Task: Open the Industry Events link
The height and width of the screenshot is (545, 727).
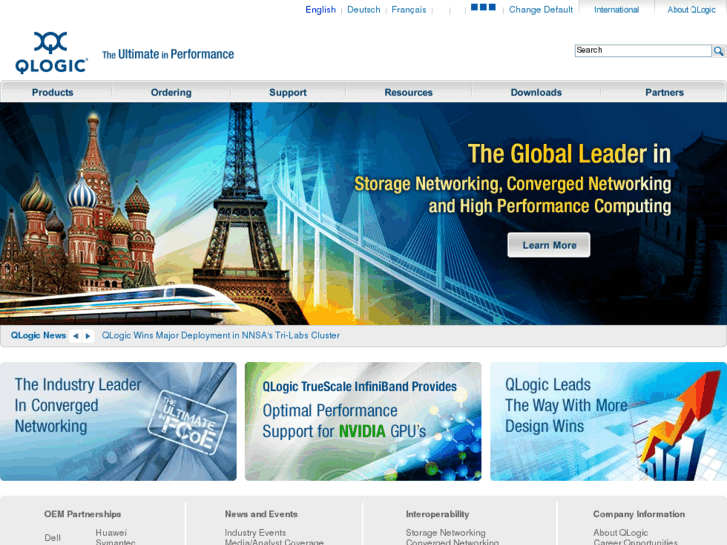Action: point(255,532)
